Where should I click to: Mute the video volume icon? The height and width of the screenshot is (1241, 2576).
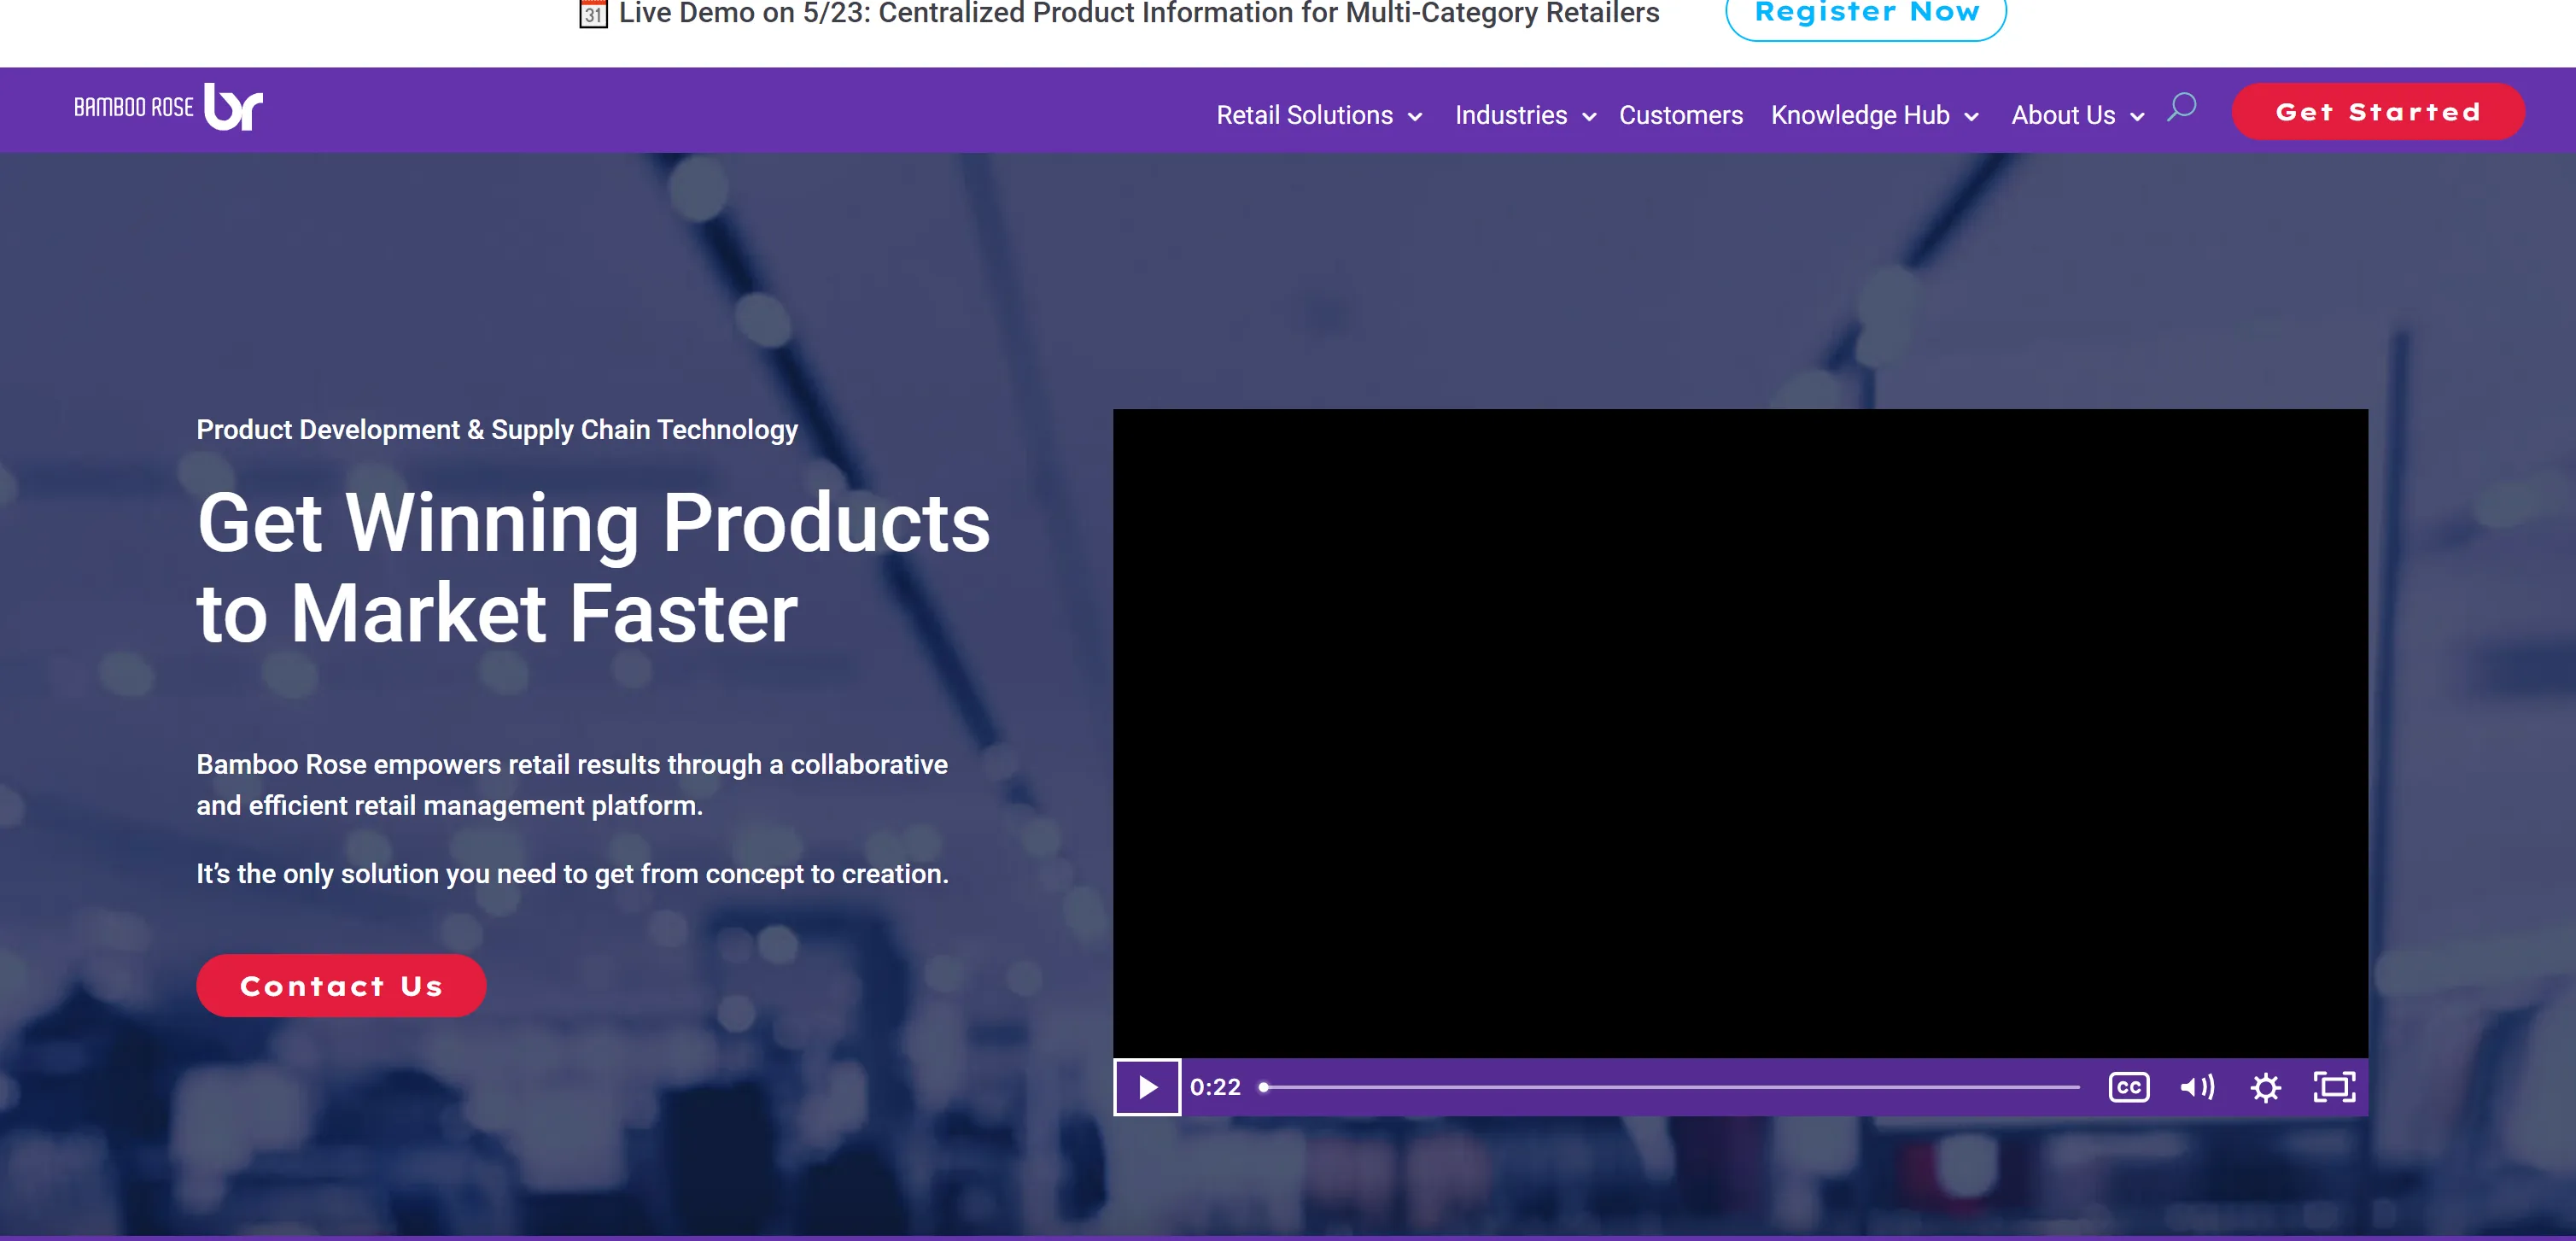[x=2196, y=1086]
